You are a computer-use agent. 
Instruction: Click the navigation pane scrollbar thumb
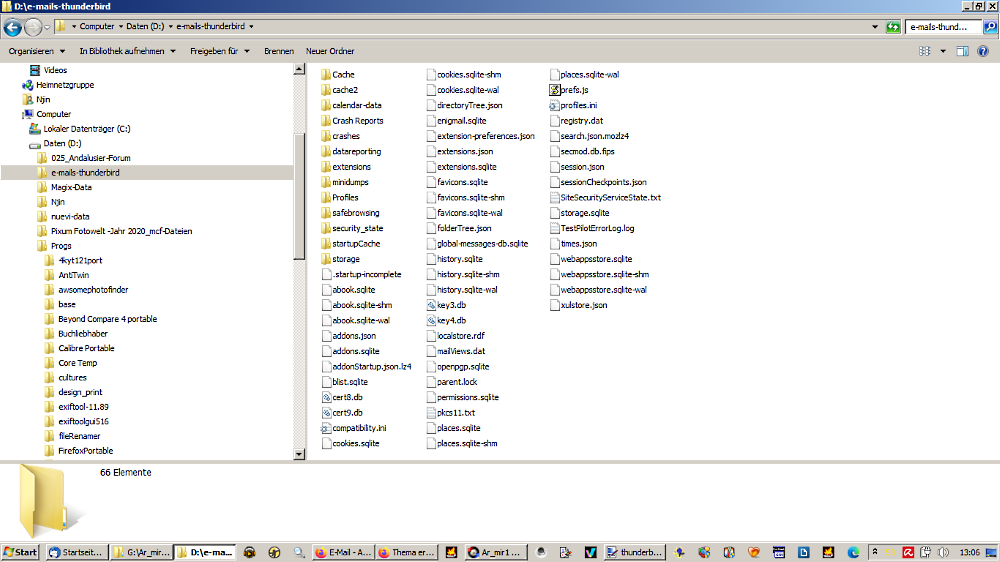pos(299,196)
